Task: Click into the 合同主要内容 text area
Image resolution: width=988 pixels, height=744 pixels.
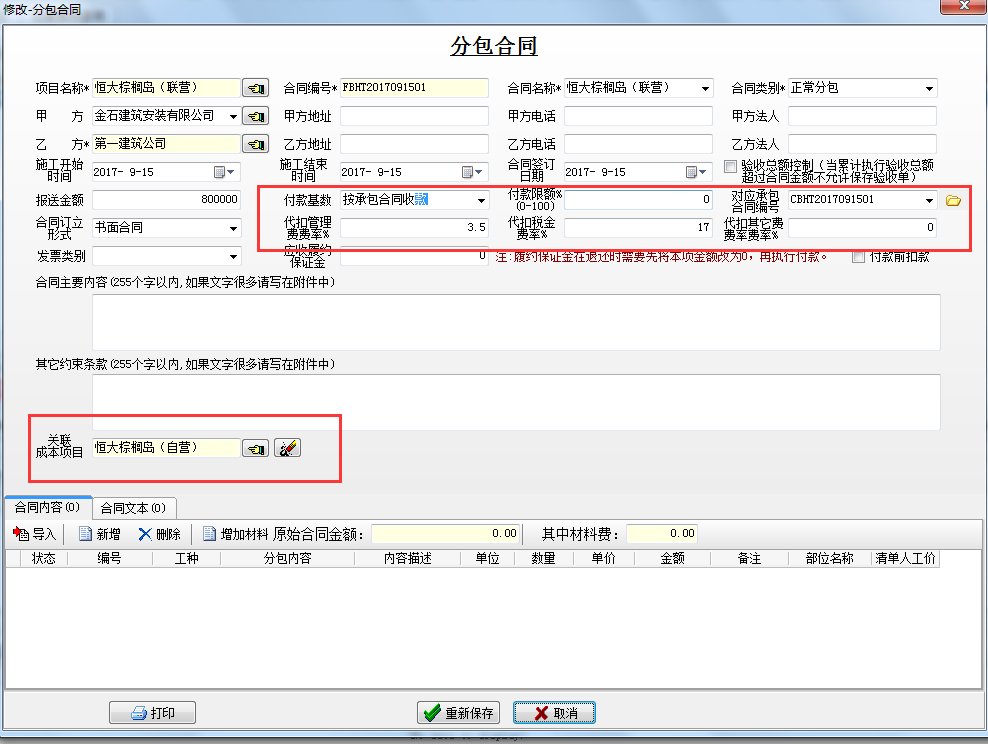Action: [x=516, y=322]
